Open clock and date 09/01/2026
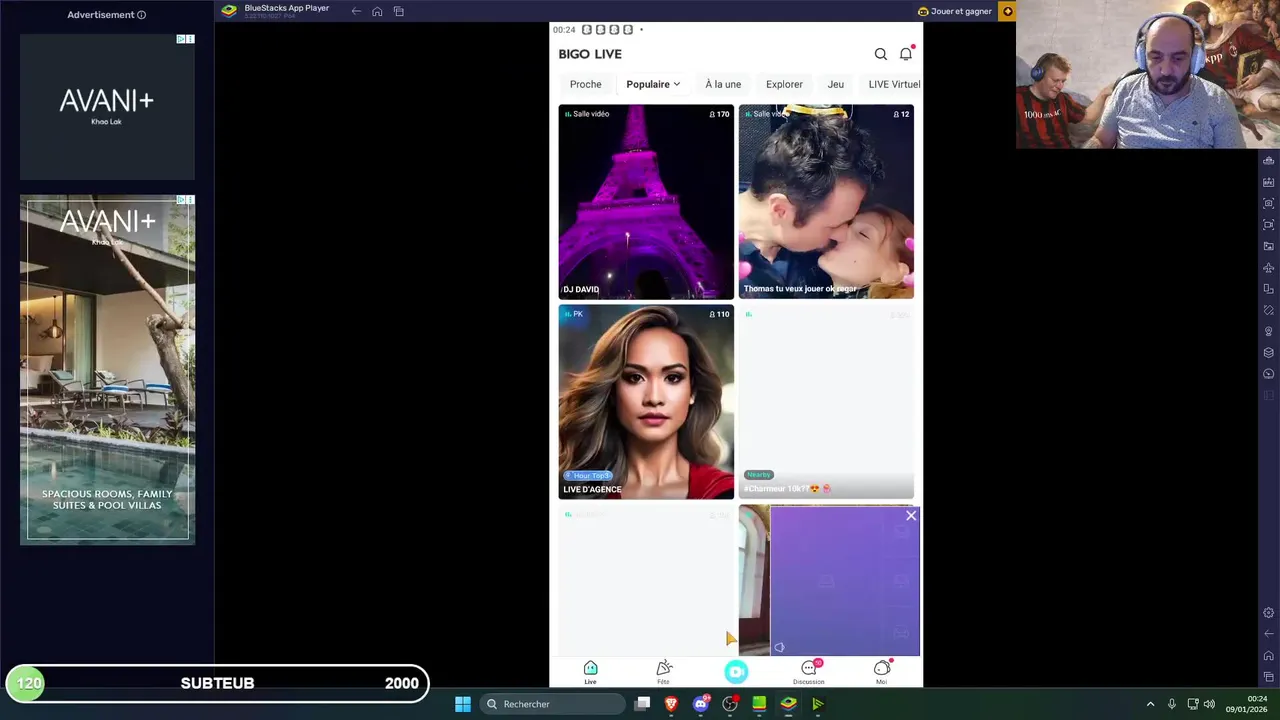Screen dimensions: 1280x720 coord(1245,704)
